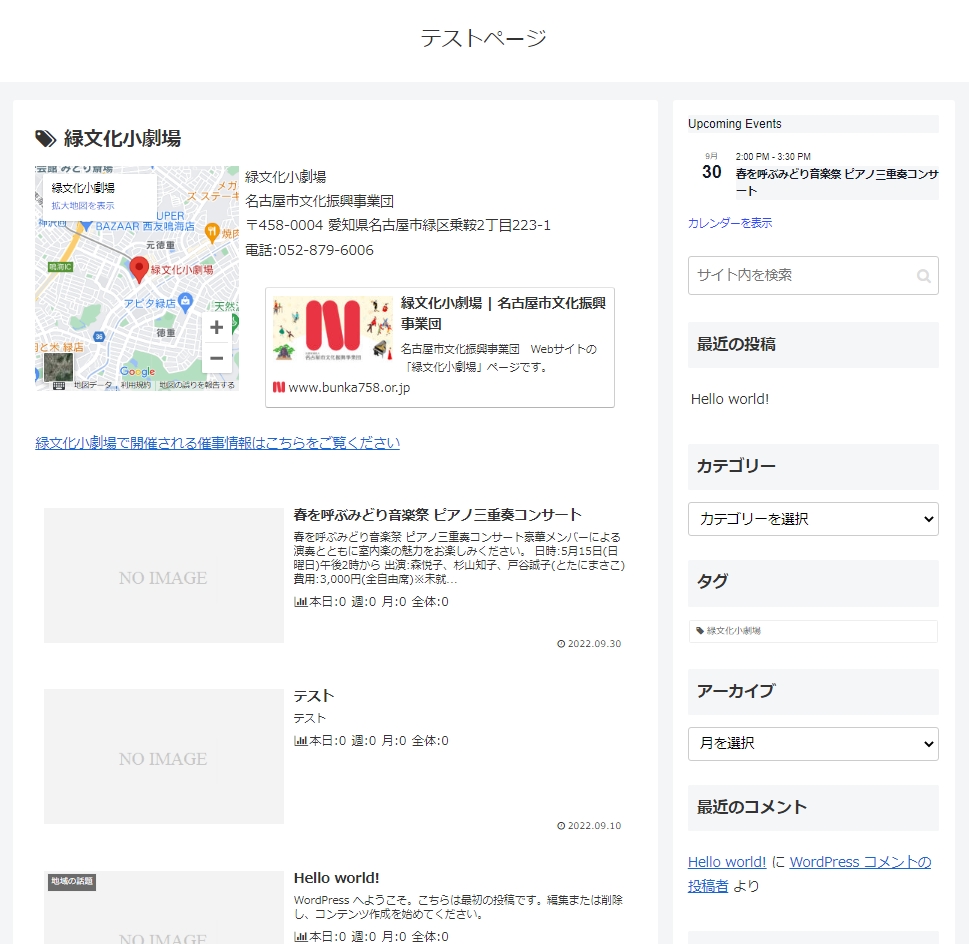The width and height of the screenshot is (969, 944).
Task: Open the 月を選択 archive dropdown
Action: pos(813,744)
